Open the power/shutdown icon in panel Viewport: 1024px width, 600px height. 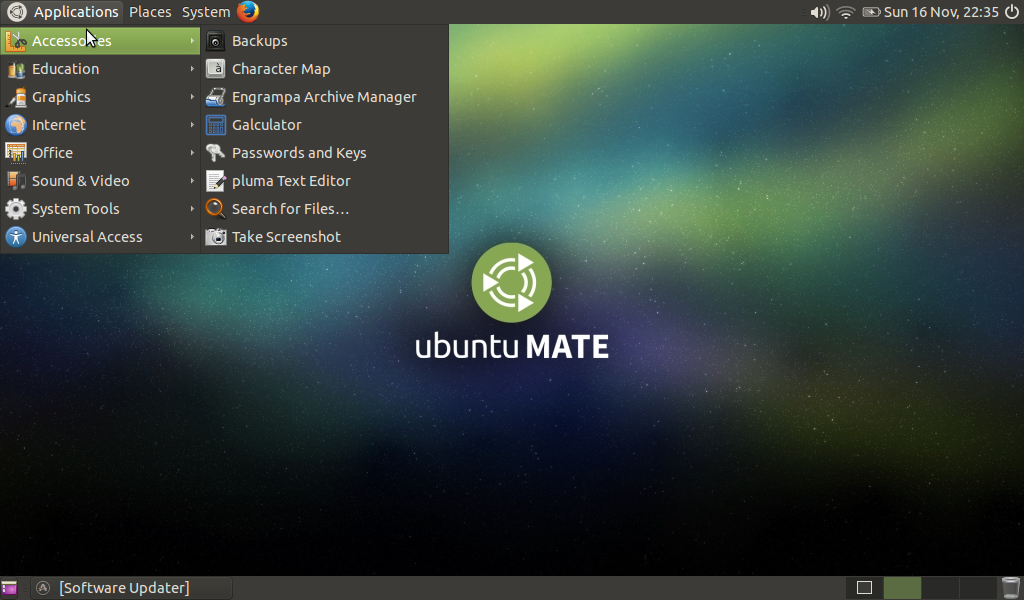pyautogui.click(x=1012, y=12)
